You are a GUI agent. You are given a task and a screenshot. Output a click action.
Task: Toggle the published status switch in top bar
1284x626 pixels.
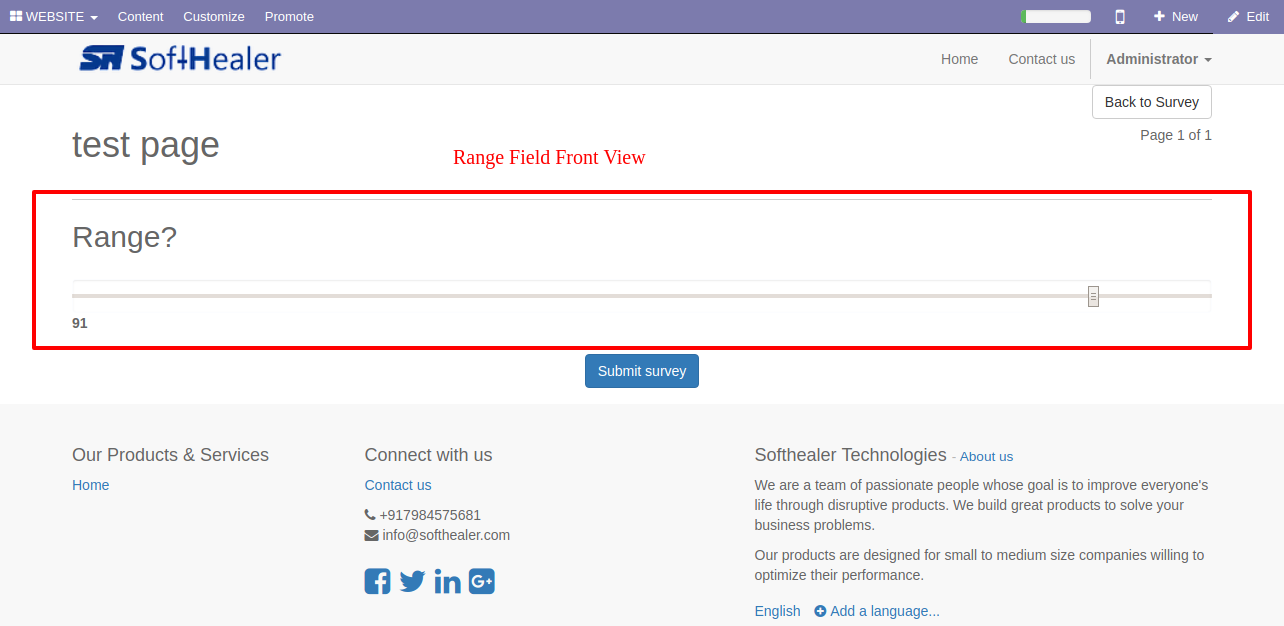(x=1056, y=17)
